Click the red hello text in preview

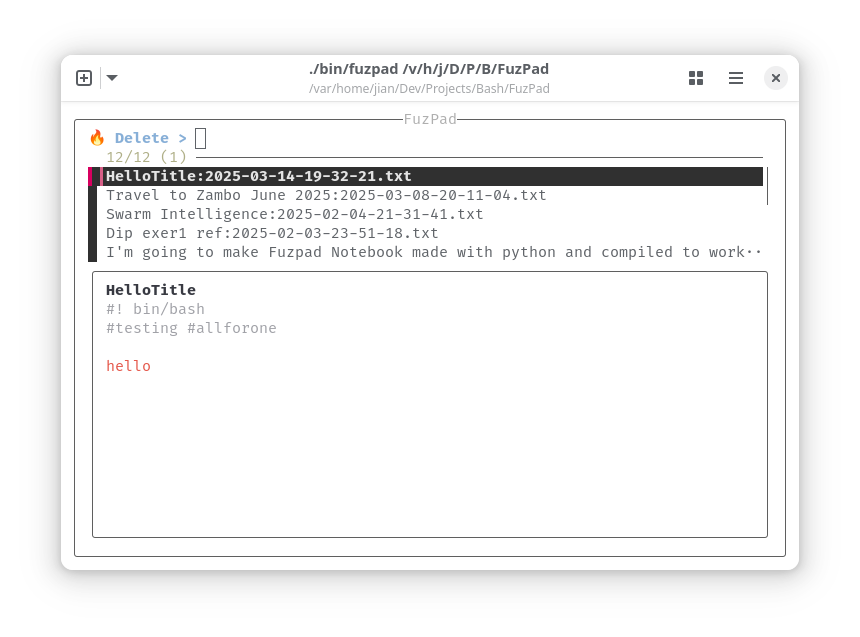tap(128, 366)
